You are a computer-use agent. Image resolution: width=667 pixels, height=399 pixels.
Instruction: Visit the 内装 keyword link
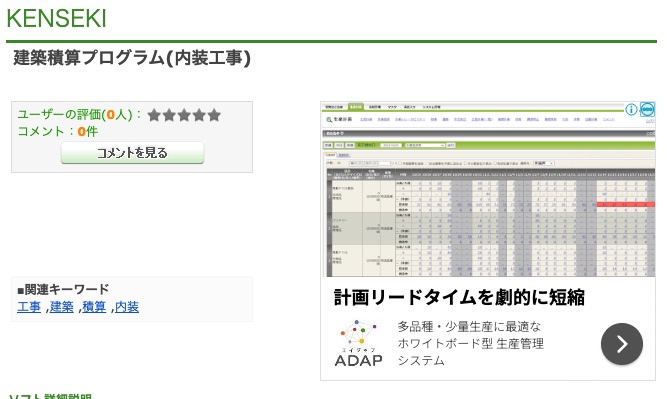(x=127, y=307)
